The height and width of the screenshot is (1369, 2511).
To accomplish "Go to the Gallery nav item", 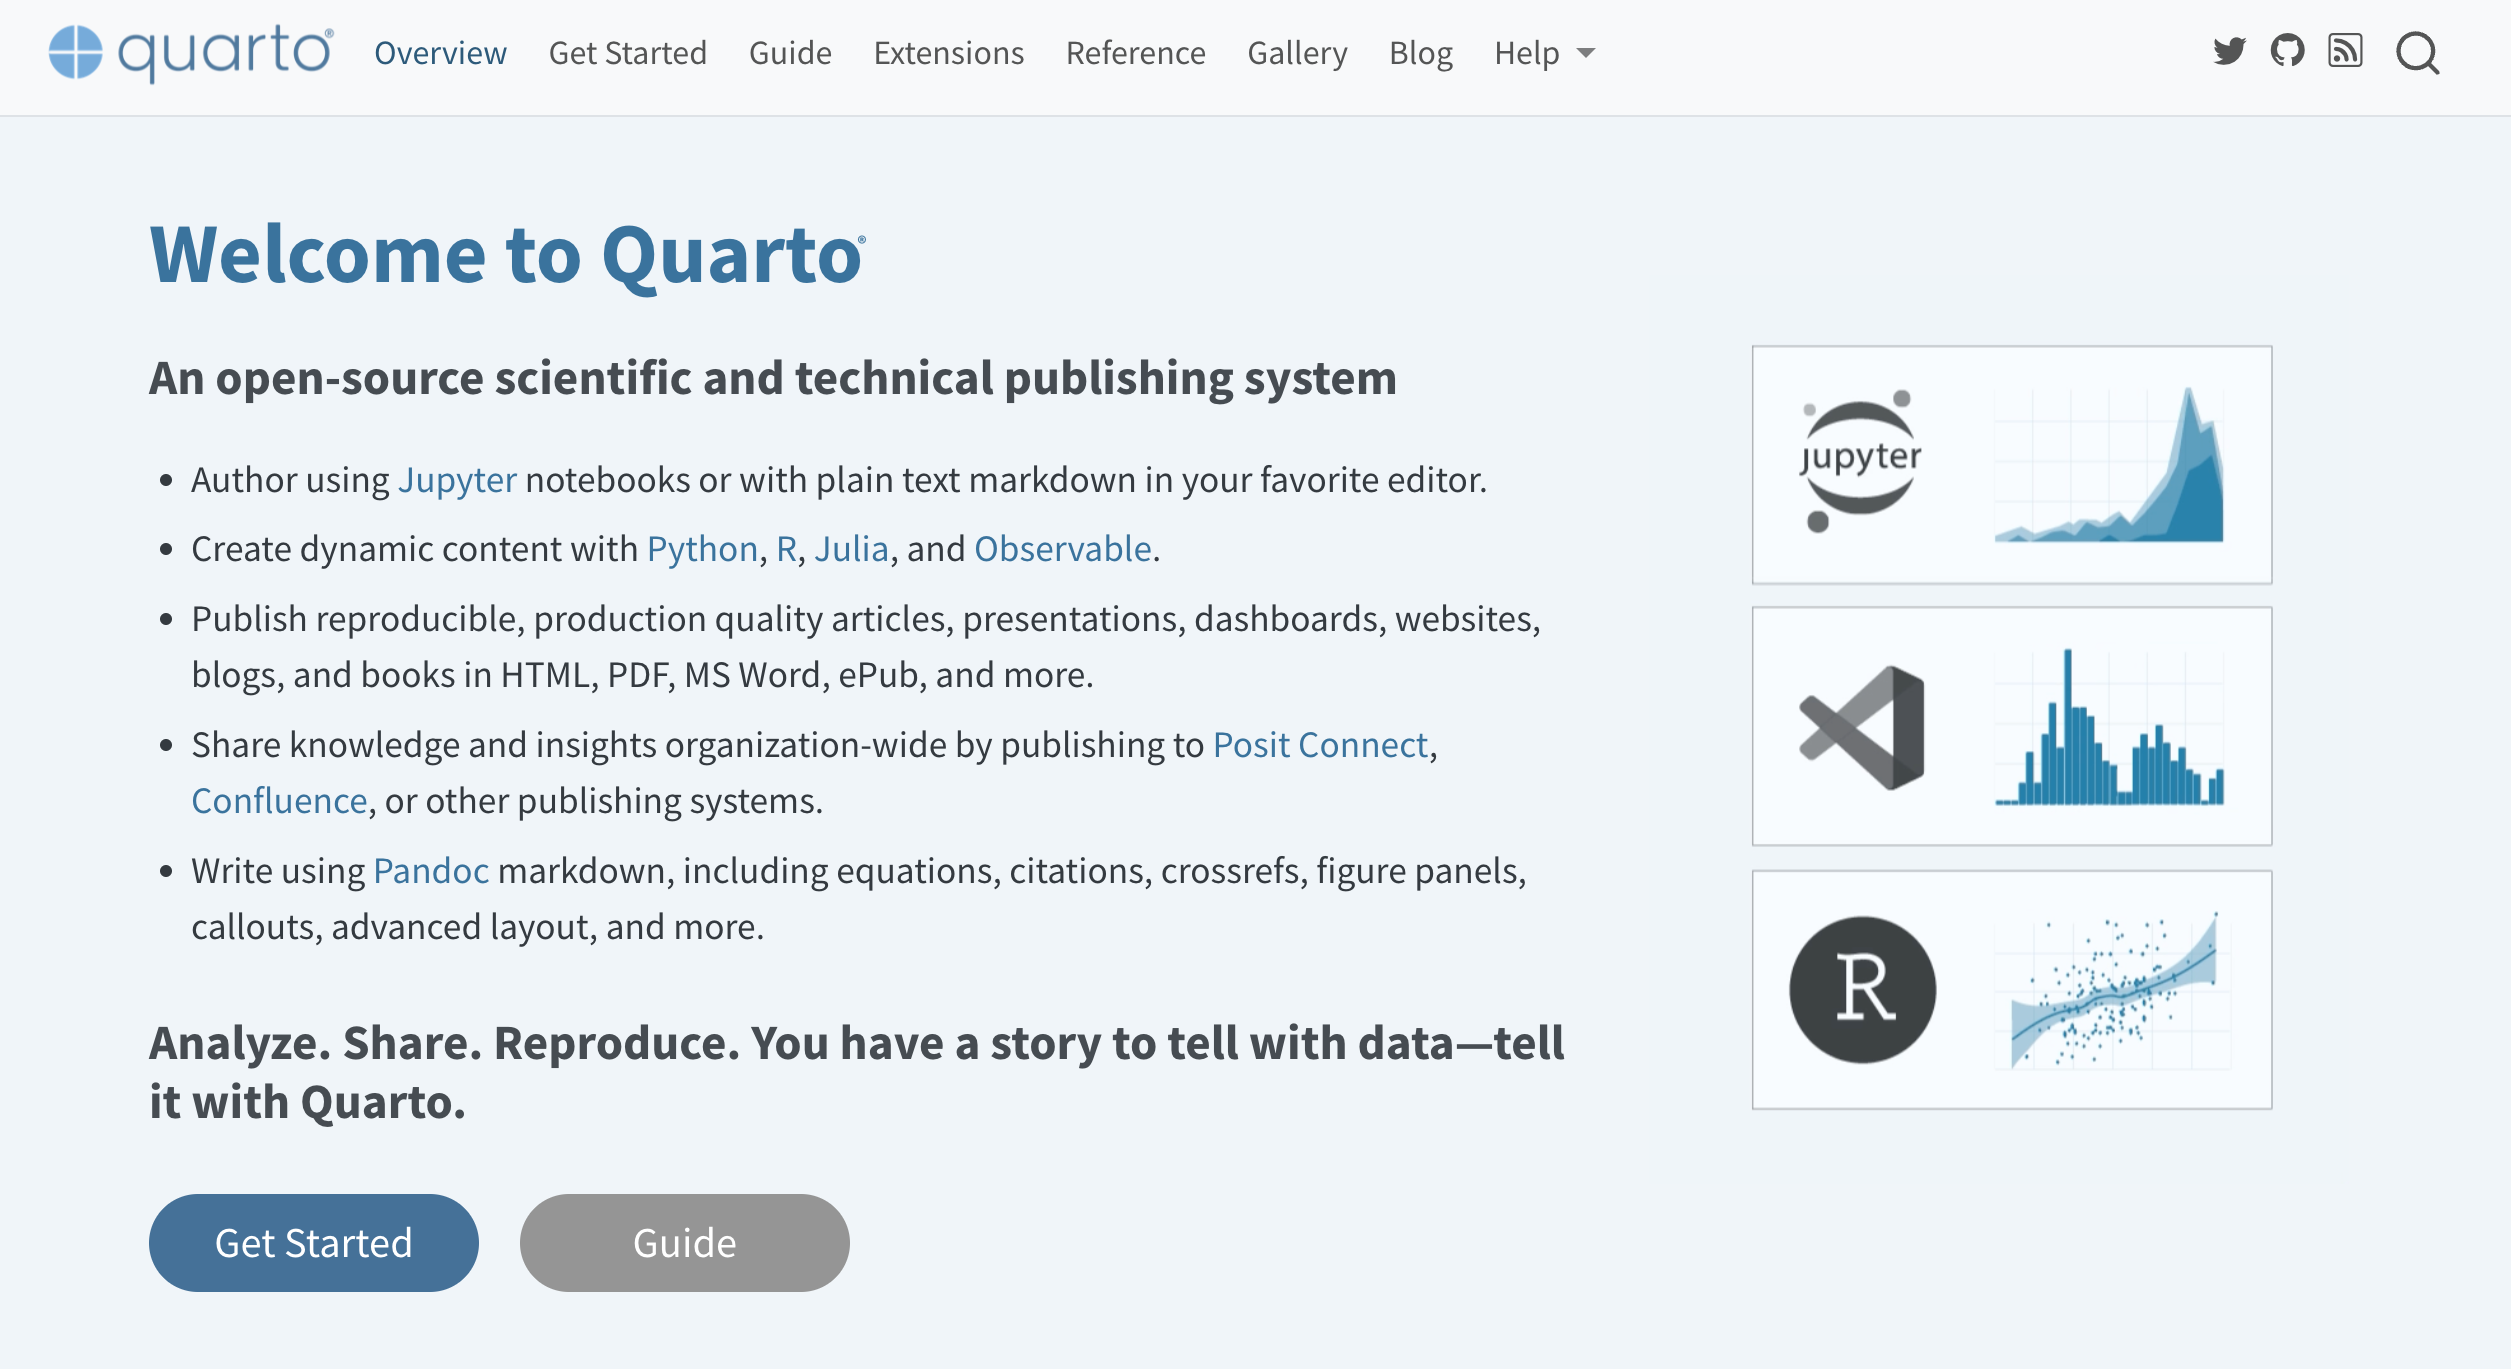I will tap(1297, 53).
